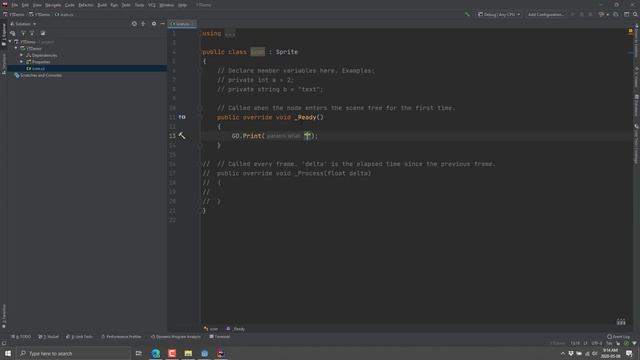Click the first icon in the Solution panel toolbar

coord(13,33)
